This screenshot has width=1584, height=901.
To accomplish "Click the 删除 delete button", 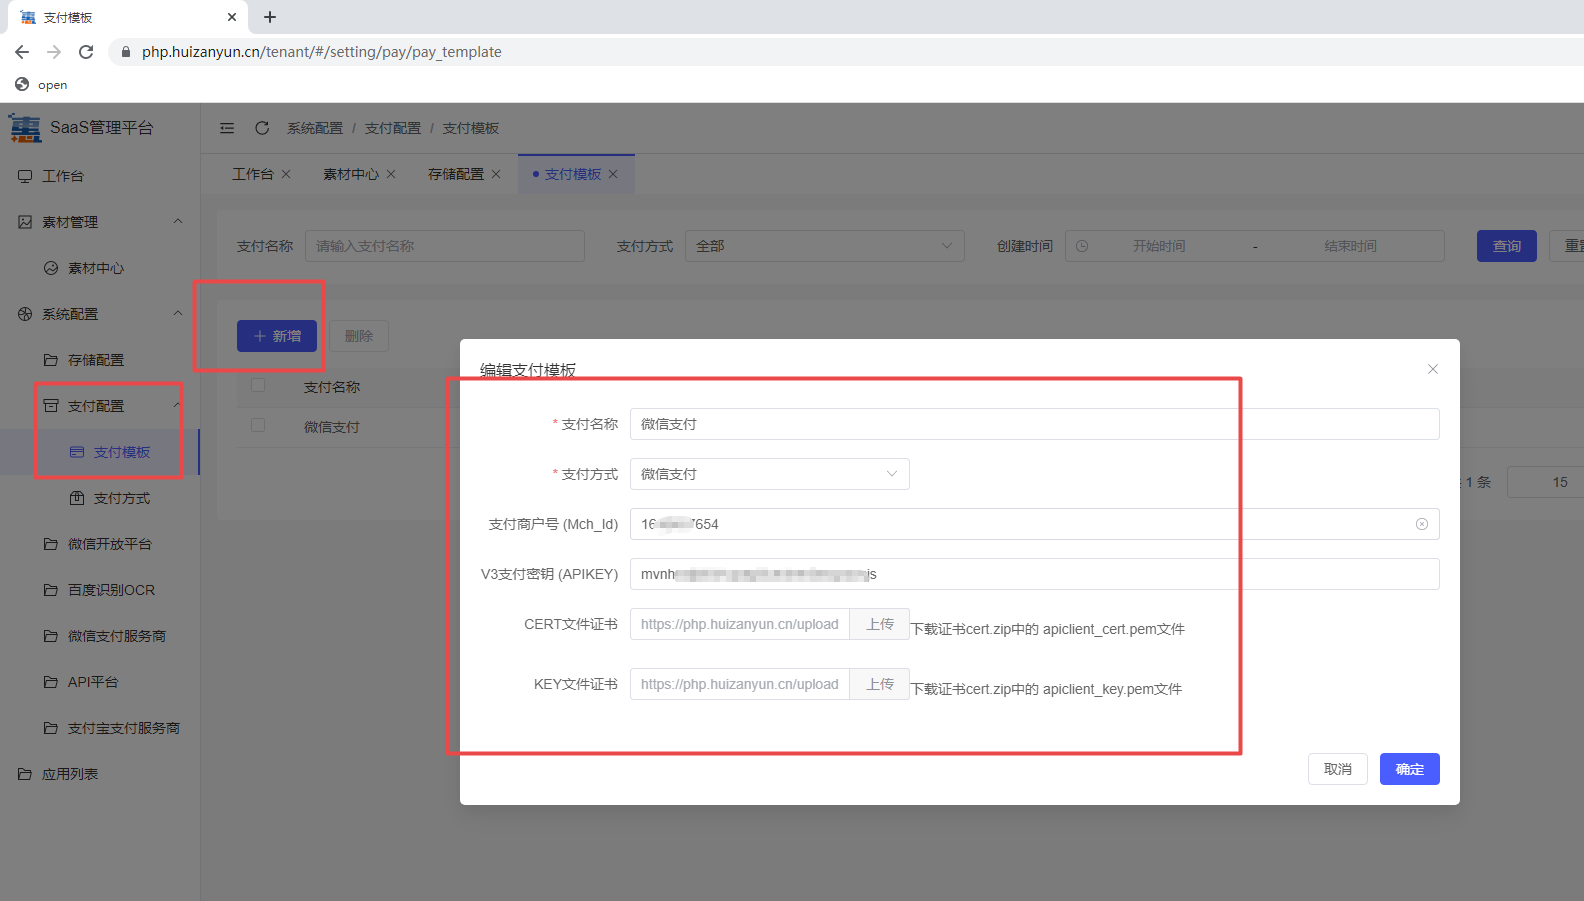I will pyautogui.click(x=359, y=336).
